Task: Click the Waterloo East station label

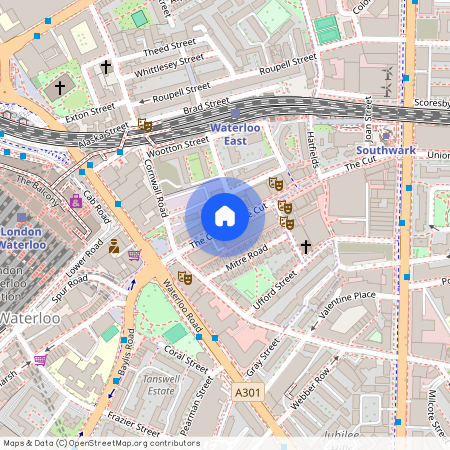Action: click(235, 134)
